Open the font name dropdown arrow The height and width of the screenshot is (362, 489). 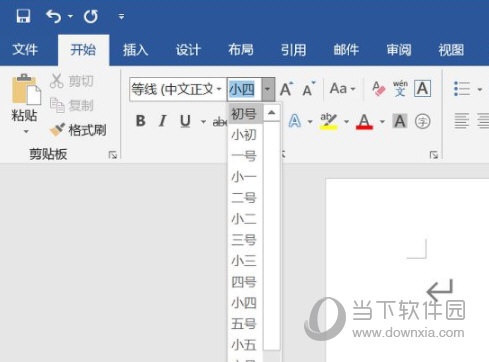(x=219, y=89)
